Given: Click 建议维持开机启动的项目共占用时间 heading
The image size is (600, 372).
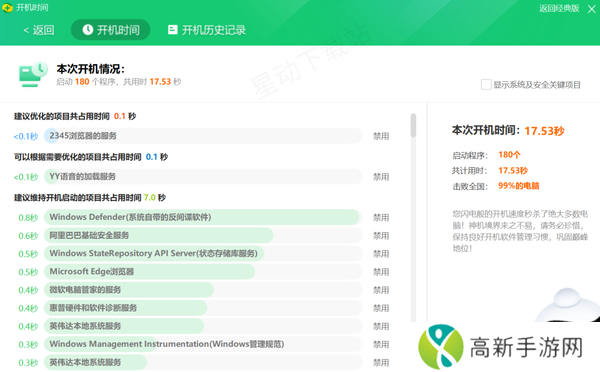Looking at the screenshot, I should [90, 197].
